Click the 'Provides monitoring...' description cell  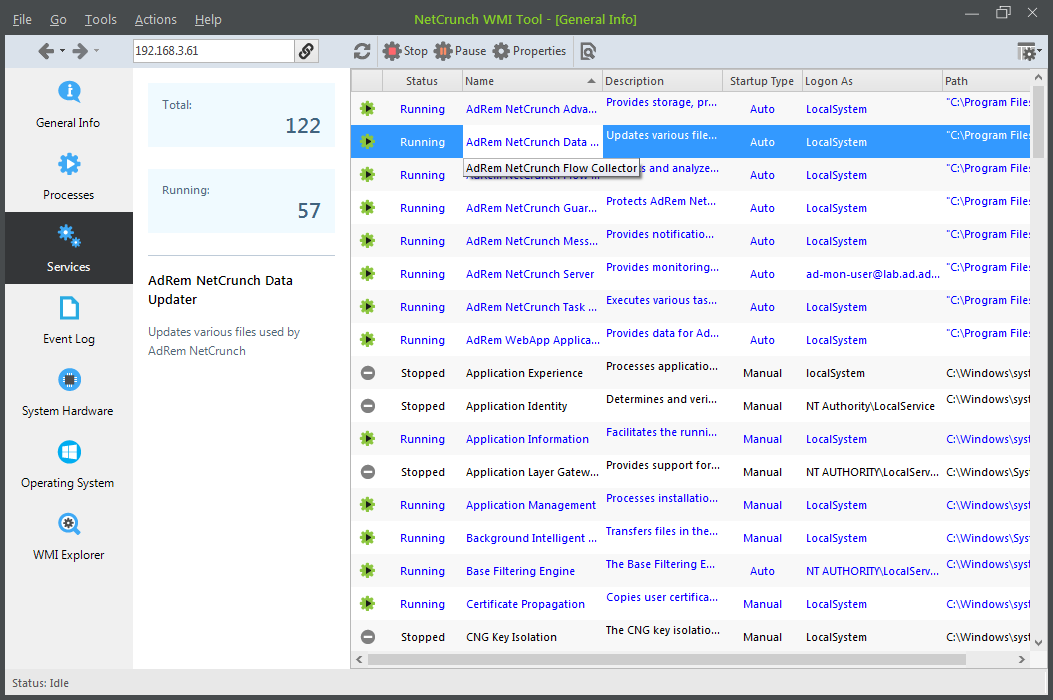tap(662, 267)
